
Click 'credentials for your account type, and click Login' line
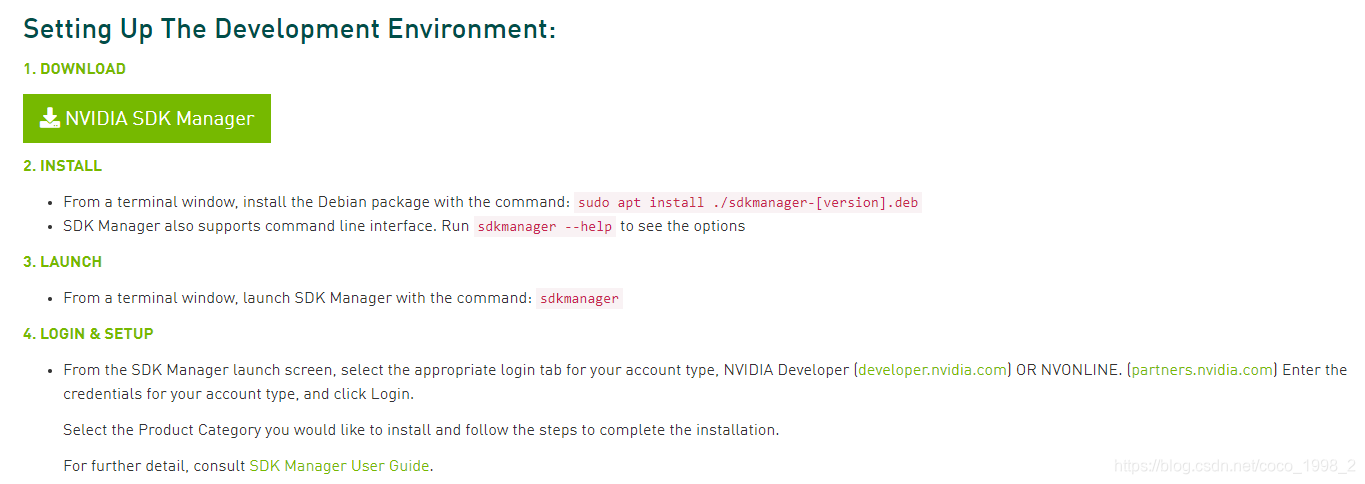coord(238,394)
